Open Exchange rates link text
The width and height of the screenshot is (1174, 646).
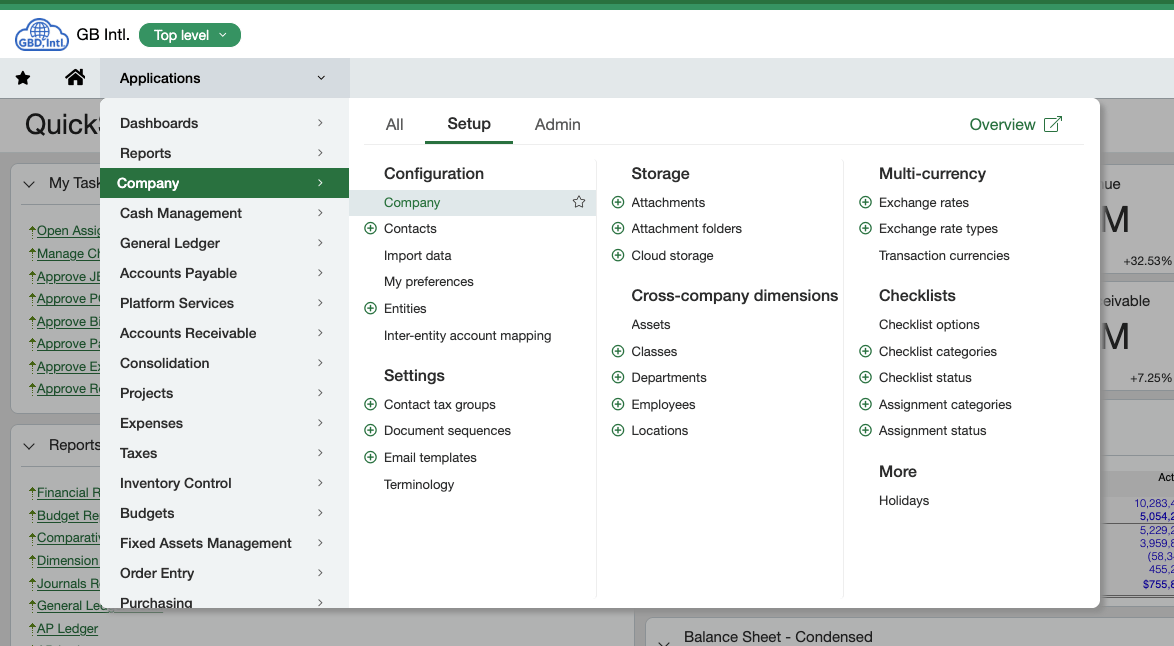tap(924, 202)
